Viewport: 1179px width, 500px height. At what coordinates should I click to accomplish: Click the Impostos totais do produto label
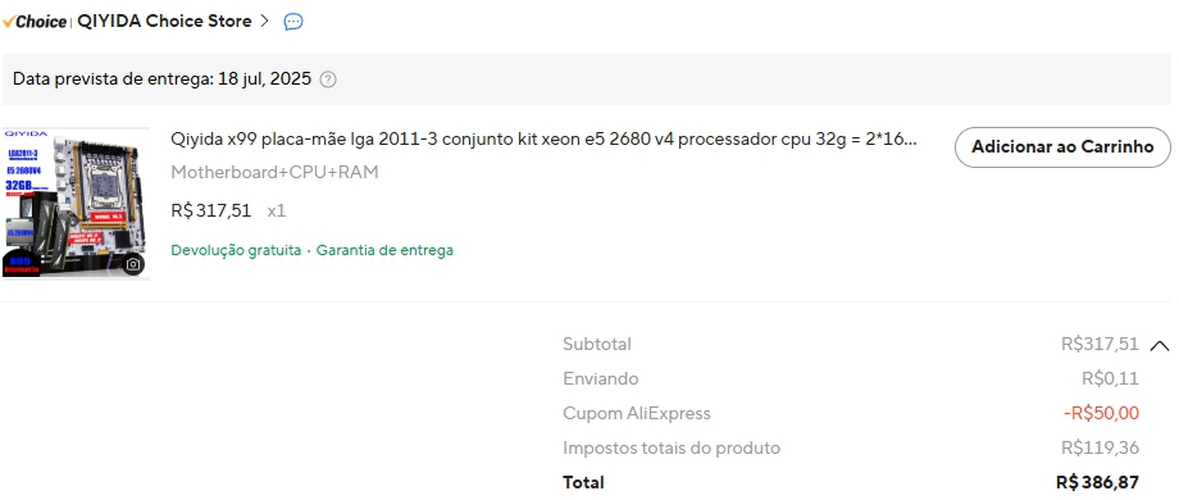(671, 448)
